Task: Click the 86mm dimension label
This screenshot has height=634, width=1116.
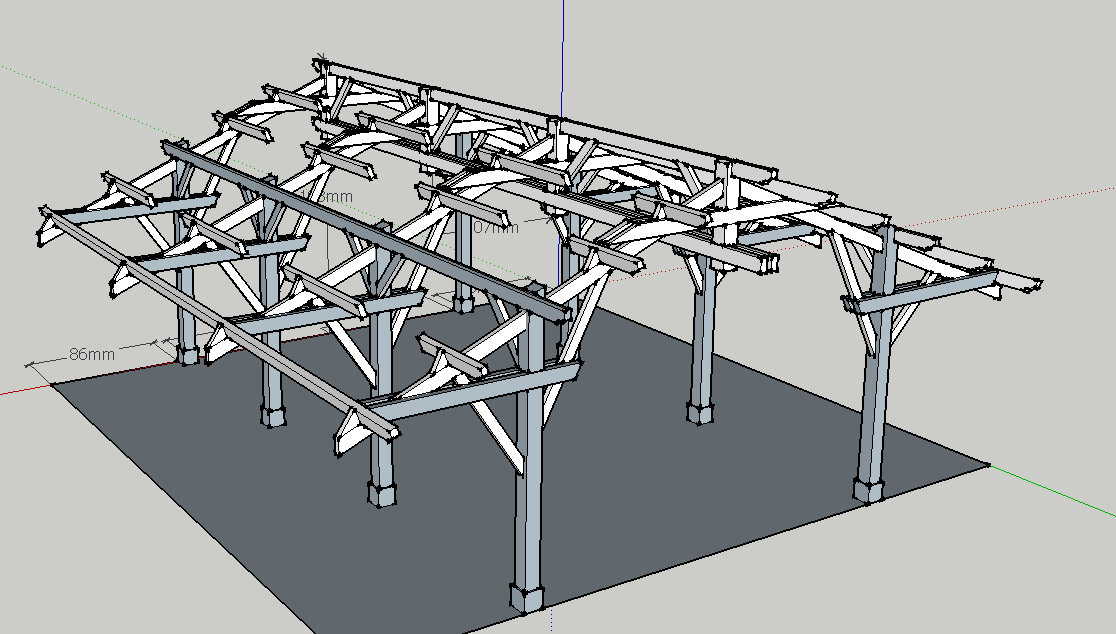Action: [92, 354]
